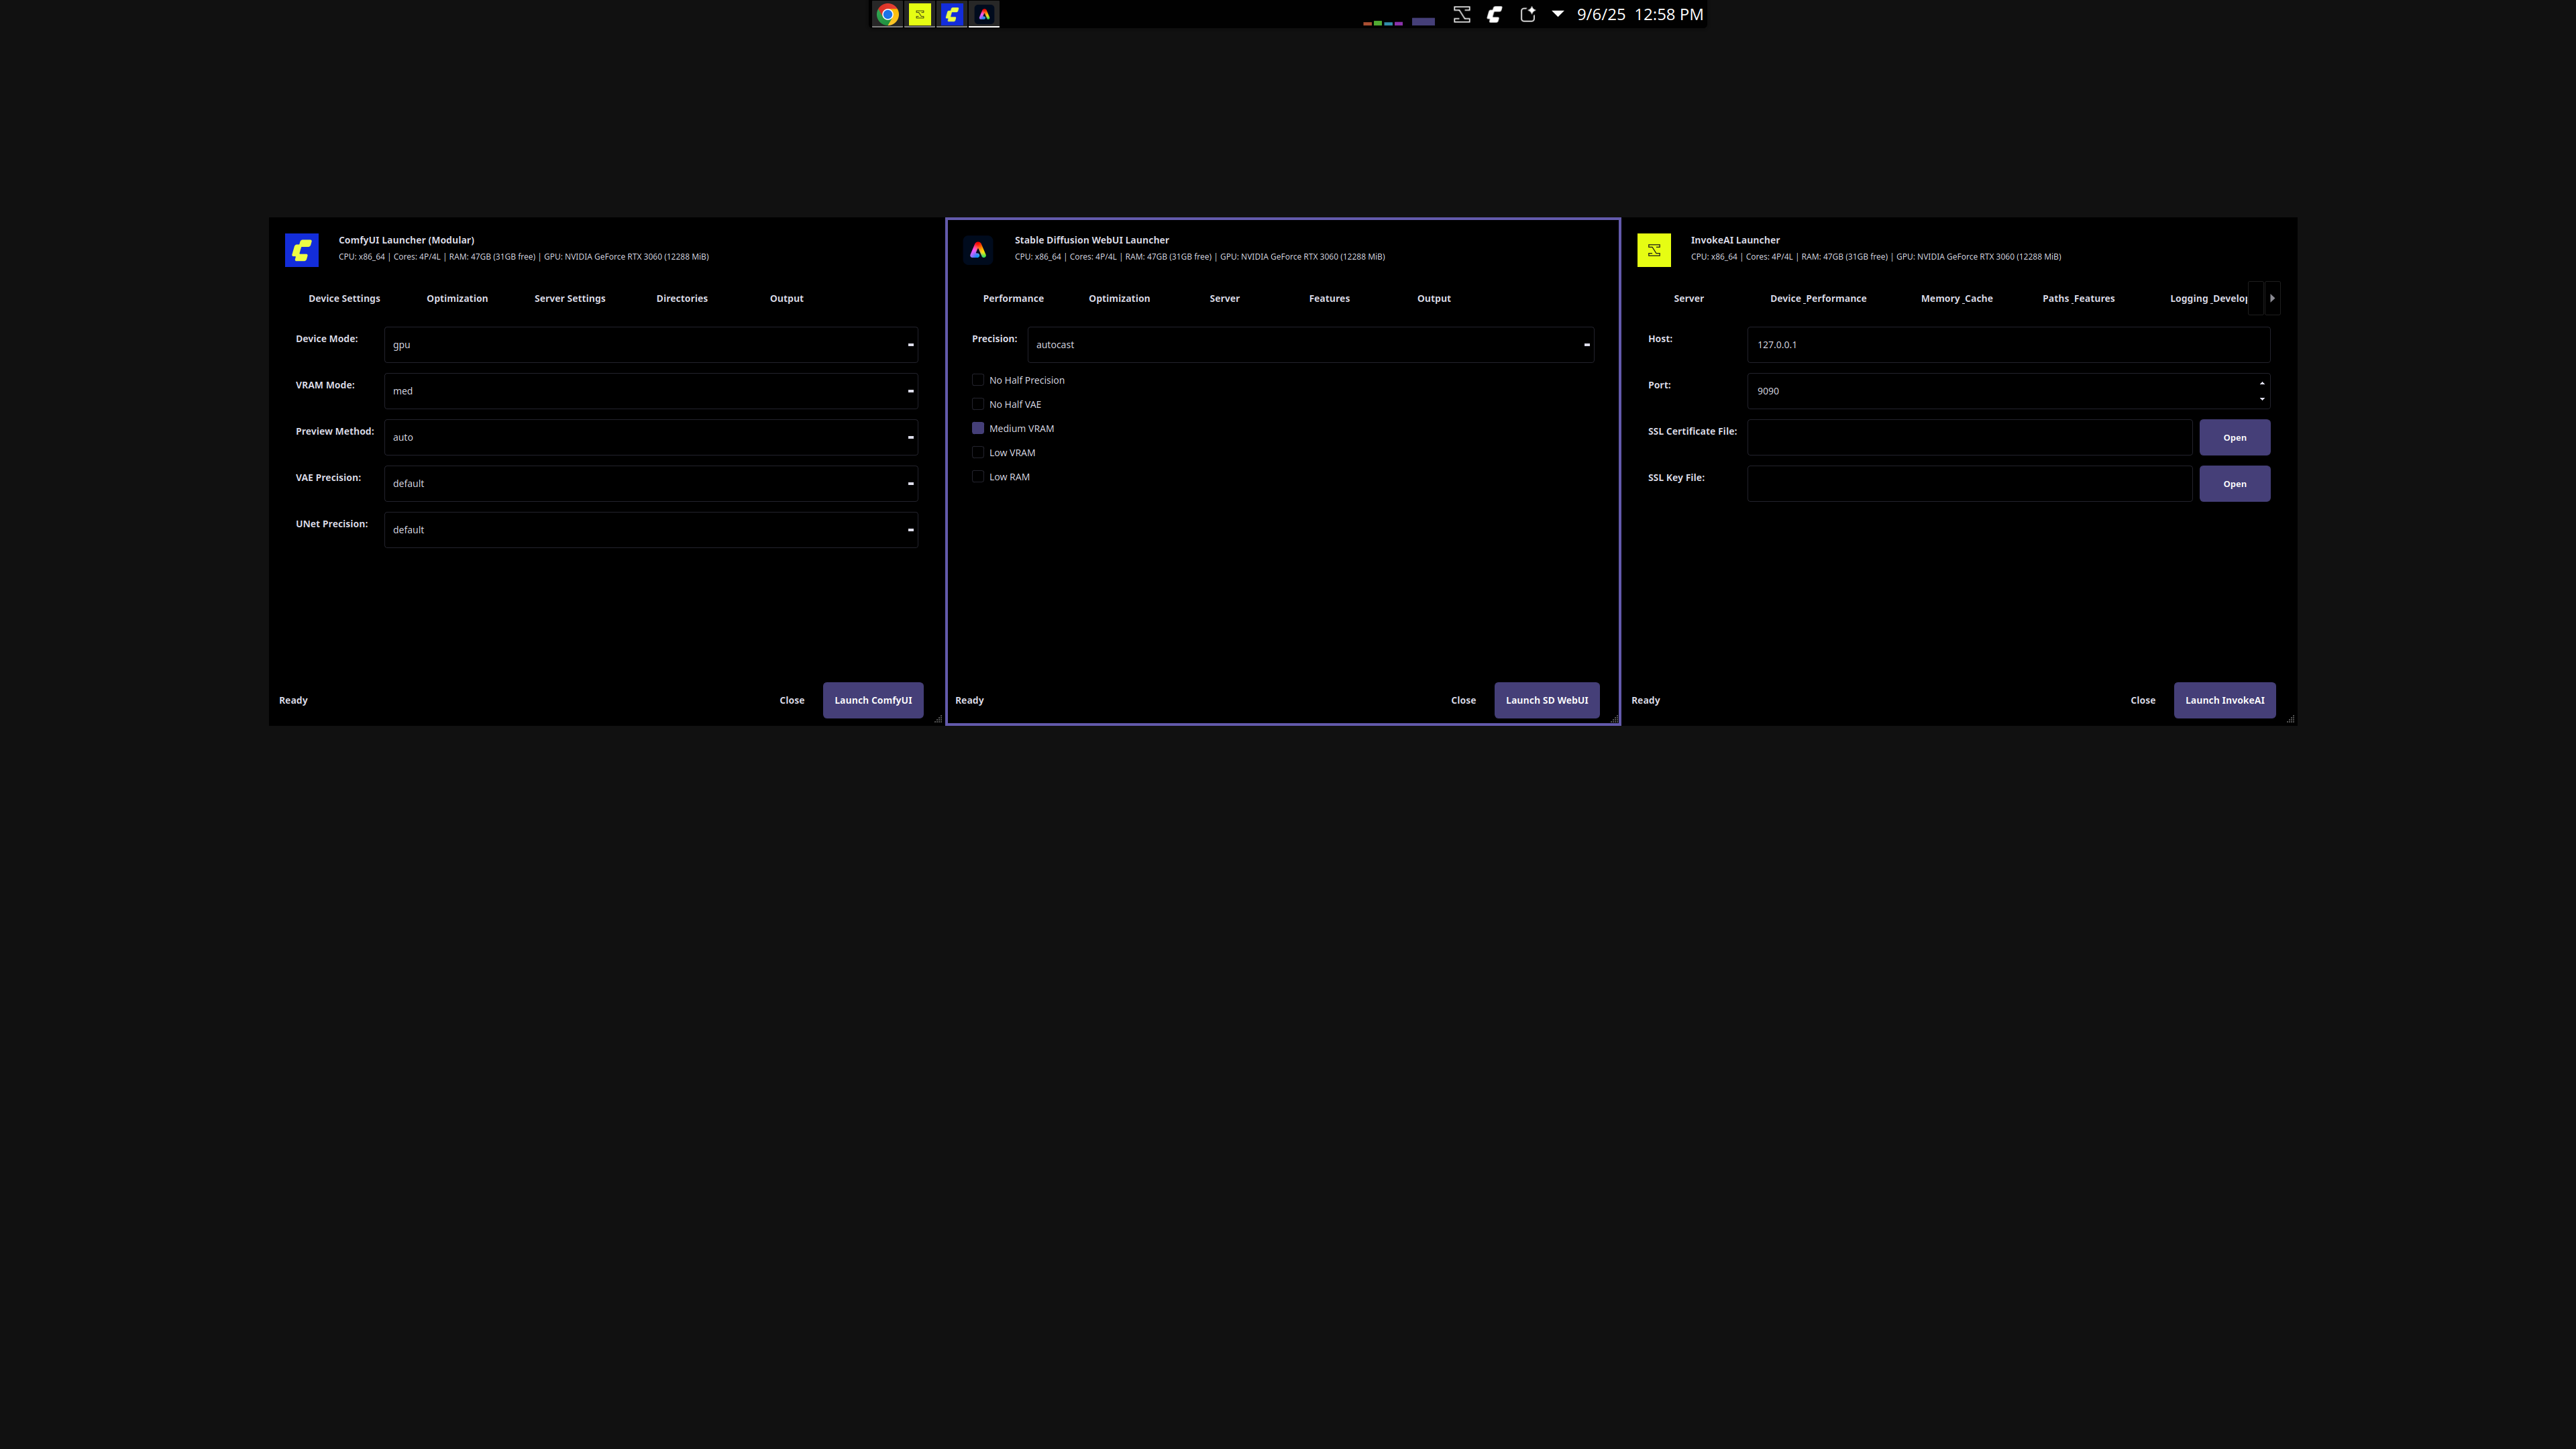Decrease the Port value with down arrow
2576x1449 pixels.
pyautogui.click(x=2262, y=399)
